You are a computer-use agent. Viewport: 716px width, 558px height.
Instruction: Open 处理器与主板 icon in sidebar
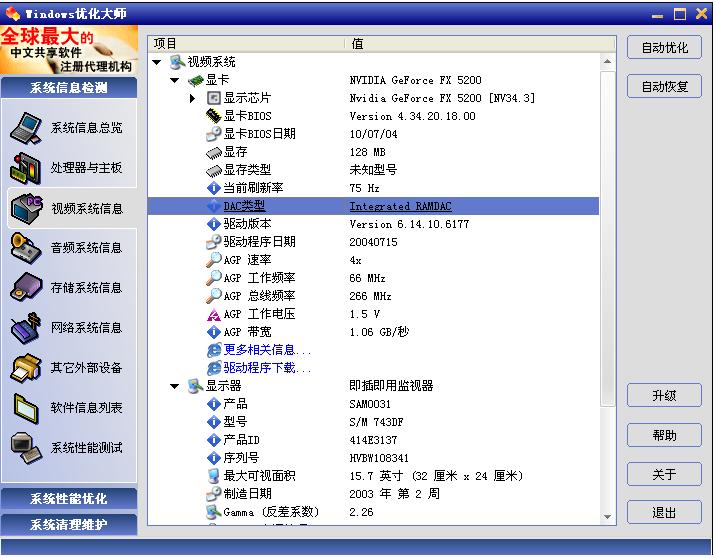point(26,168)
